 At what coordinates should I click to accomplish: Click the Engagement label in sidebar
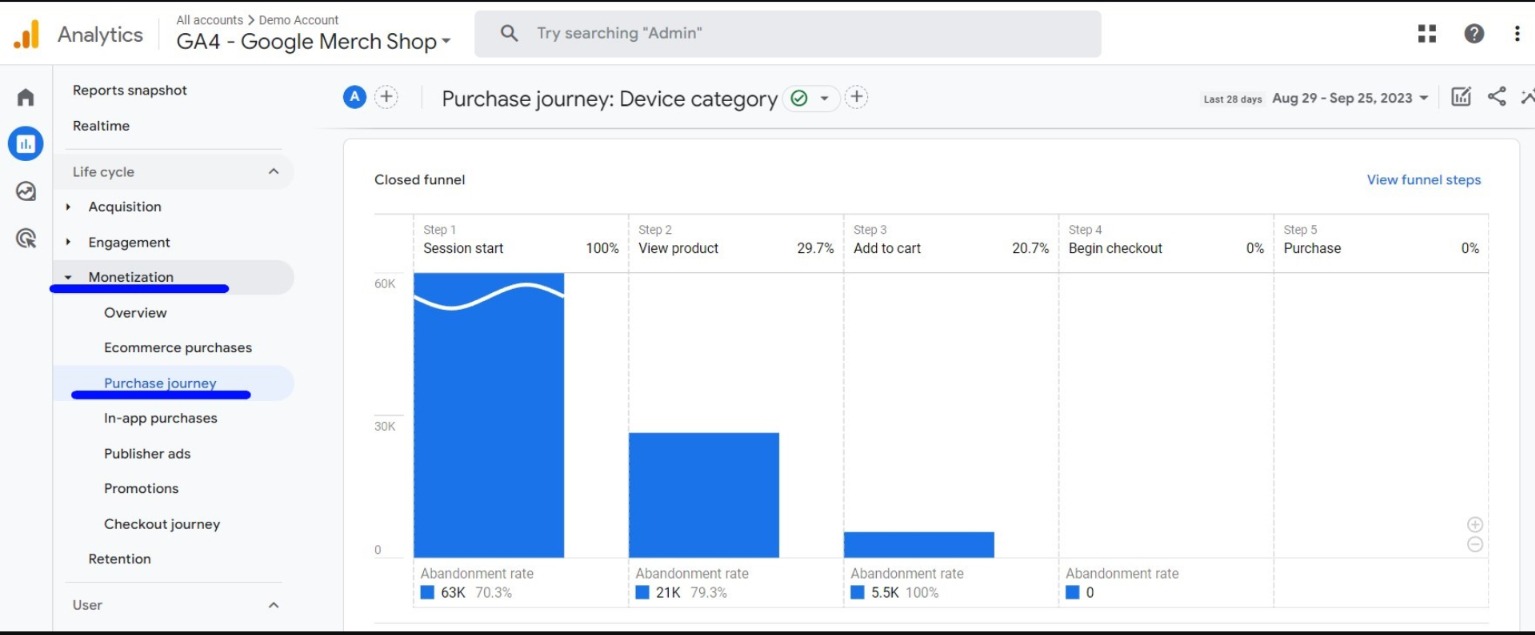[129, 242]
